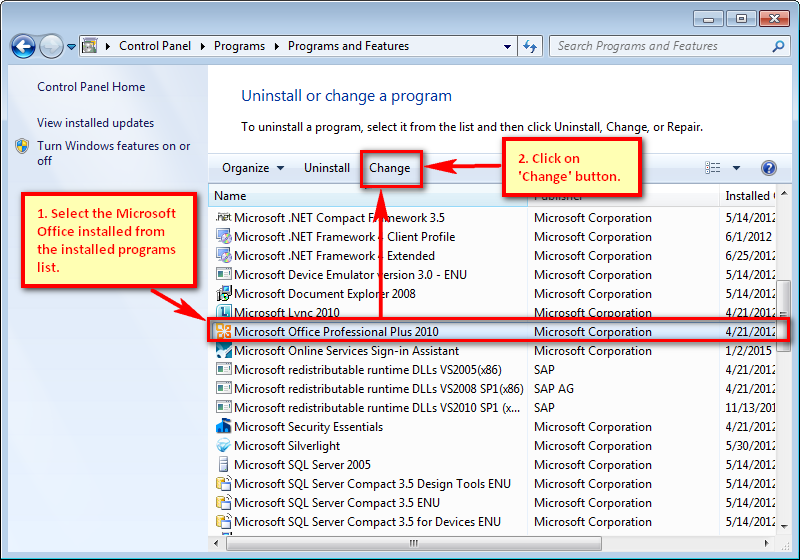The width and height of the screenshot is (800, 560).
Task: Sort by the Installed On column header
Action: pyautogui.click(x=748, y=196)
